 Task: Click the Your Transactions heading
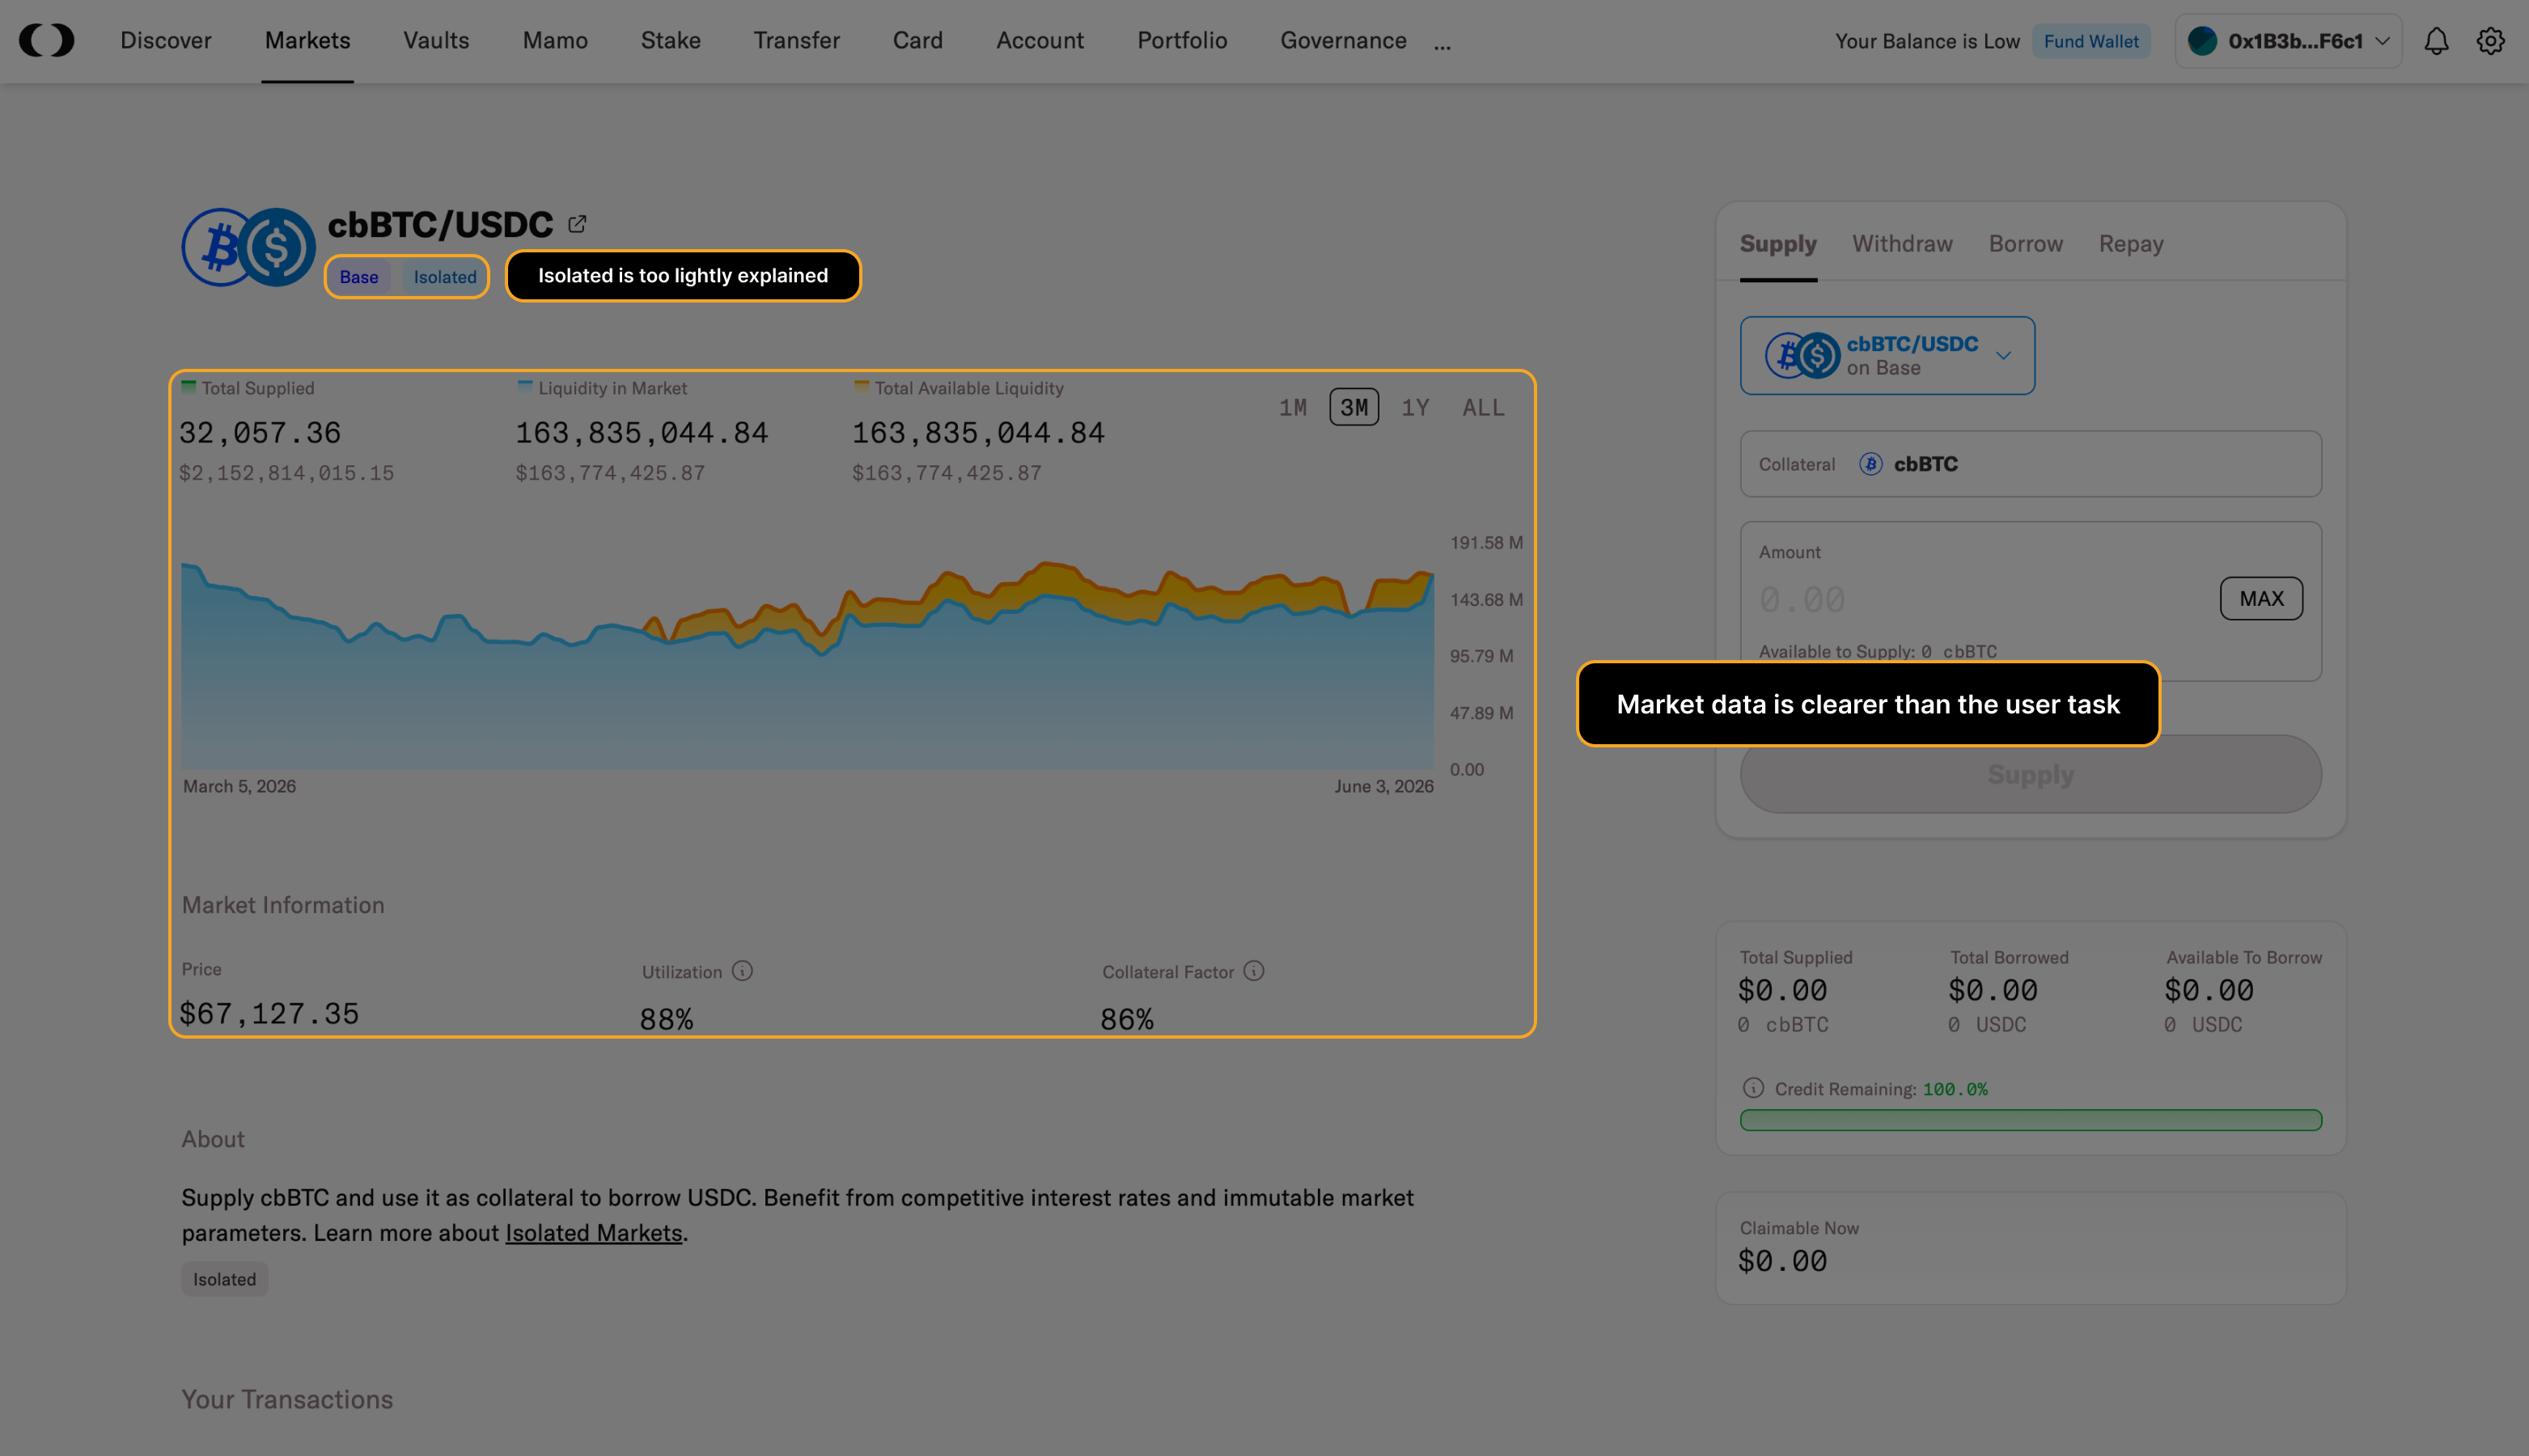pyautogui.click(x=287, y=1399)
